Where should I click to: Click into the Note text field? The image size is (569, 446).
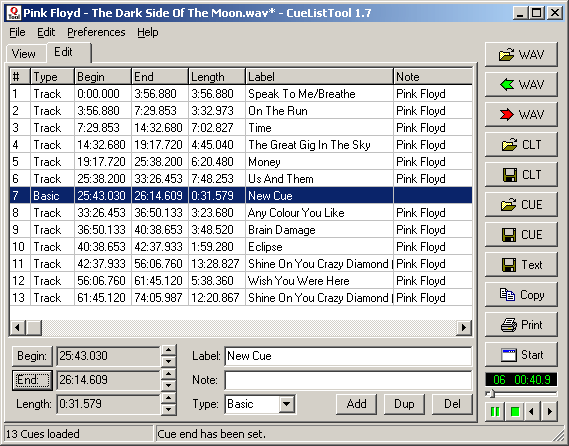(x=348, y=380)
